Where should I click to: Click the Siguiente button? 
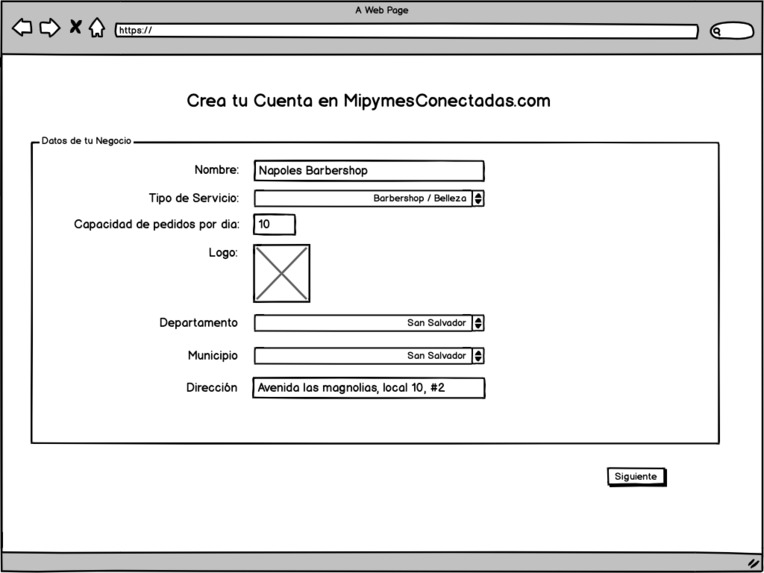[x=636, y=477]
